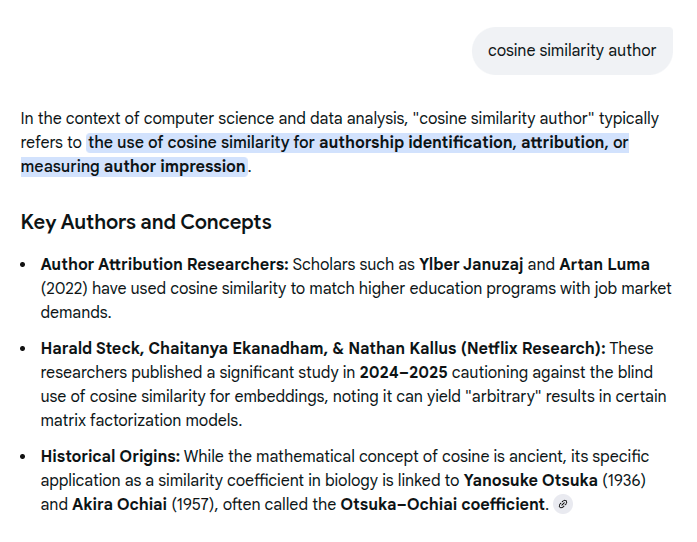Screen dimensions: 697x542
Task: Click the bullet beside Historical Origins entry
Action: tap(24, 457)
